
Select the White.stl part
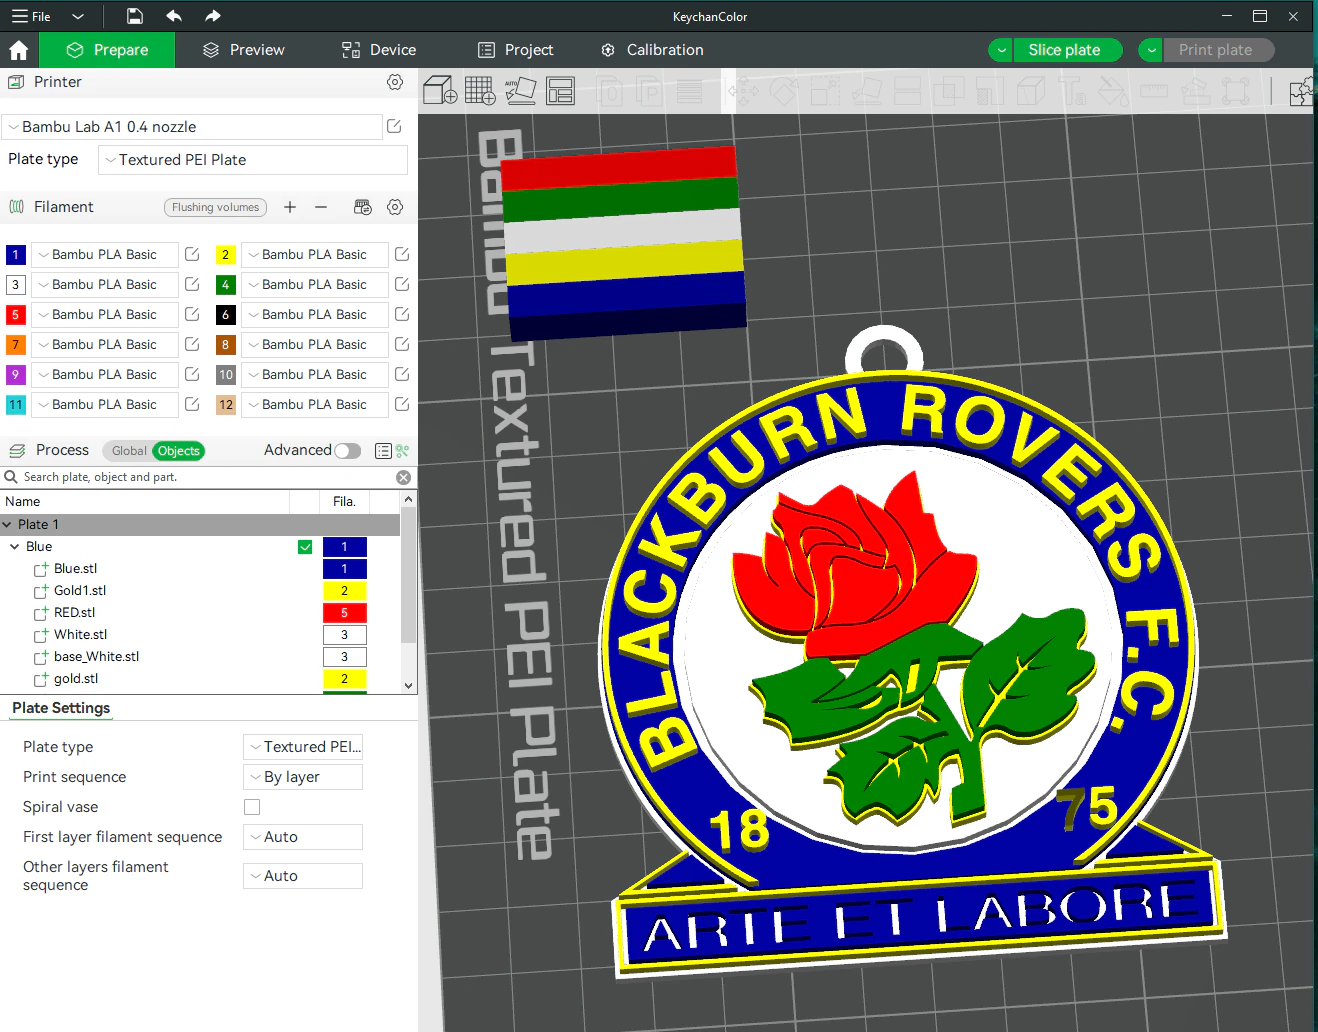(x=80, y=635)
